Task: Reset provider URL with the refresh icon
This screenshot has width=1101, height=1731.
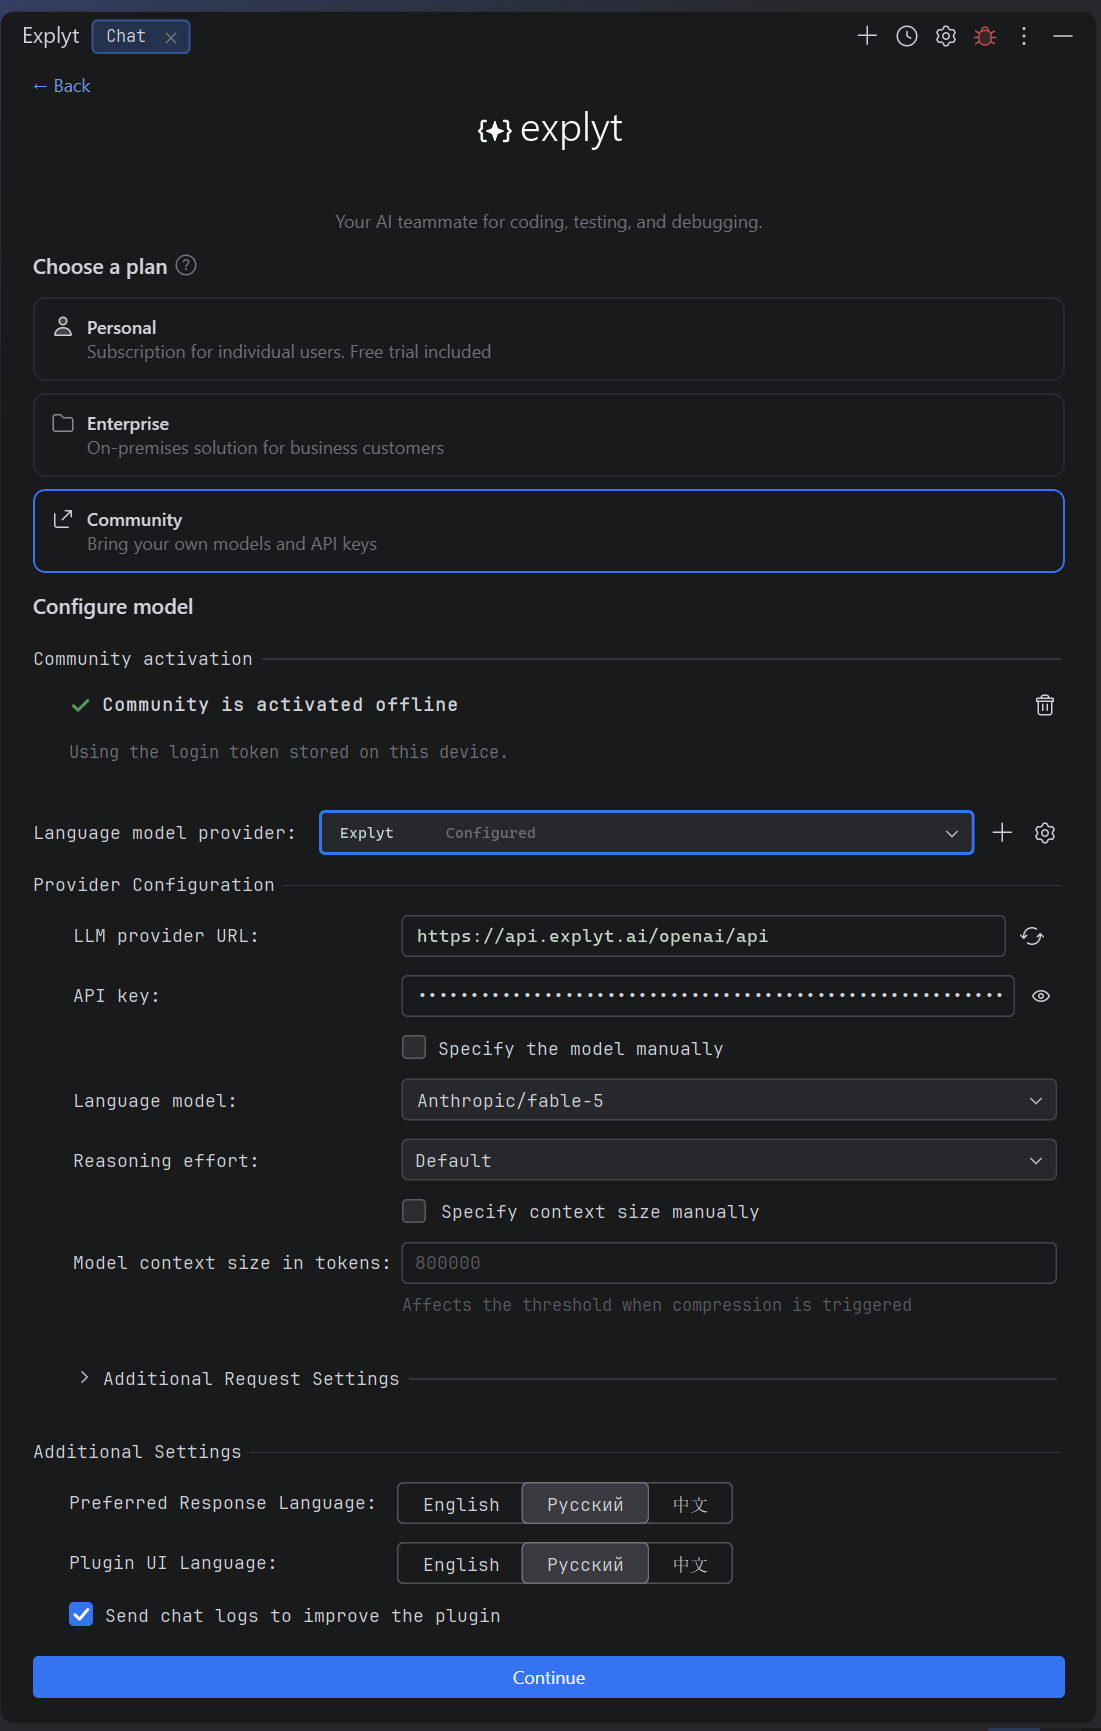Action: pyautogui.click(x=1032, y=936)
